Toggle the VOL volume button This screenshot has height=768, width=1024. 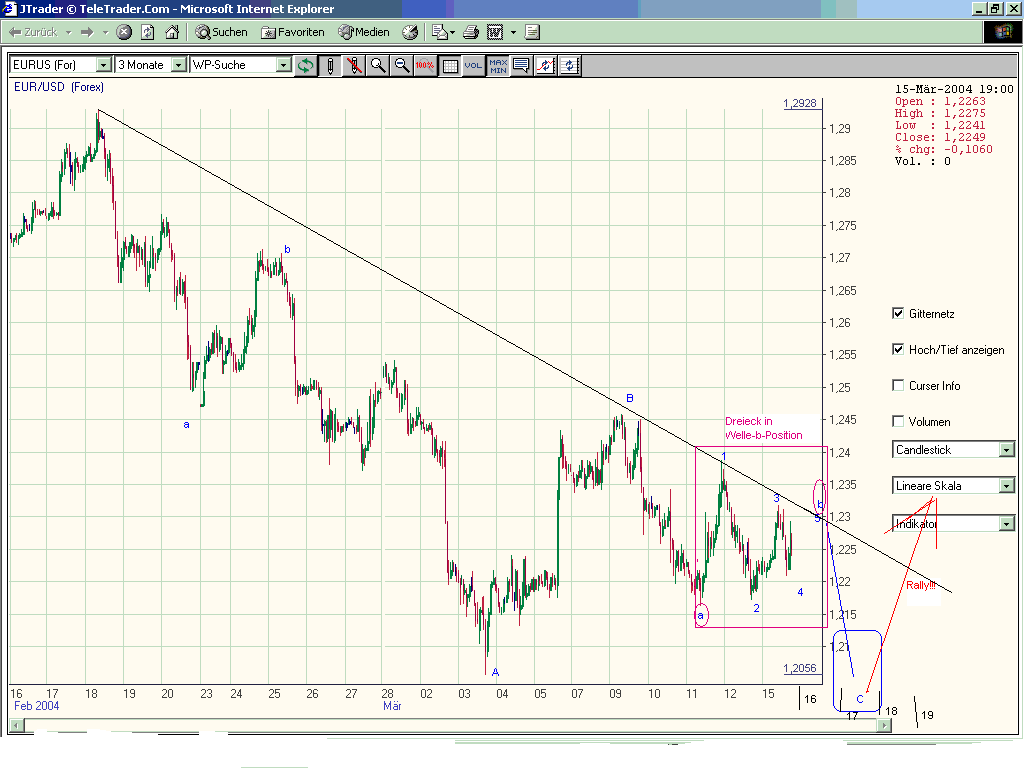click(473, 65)
